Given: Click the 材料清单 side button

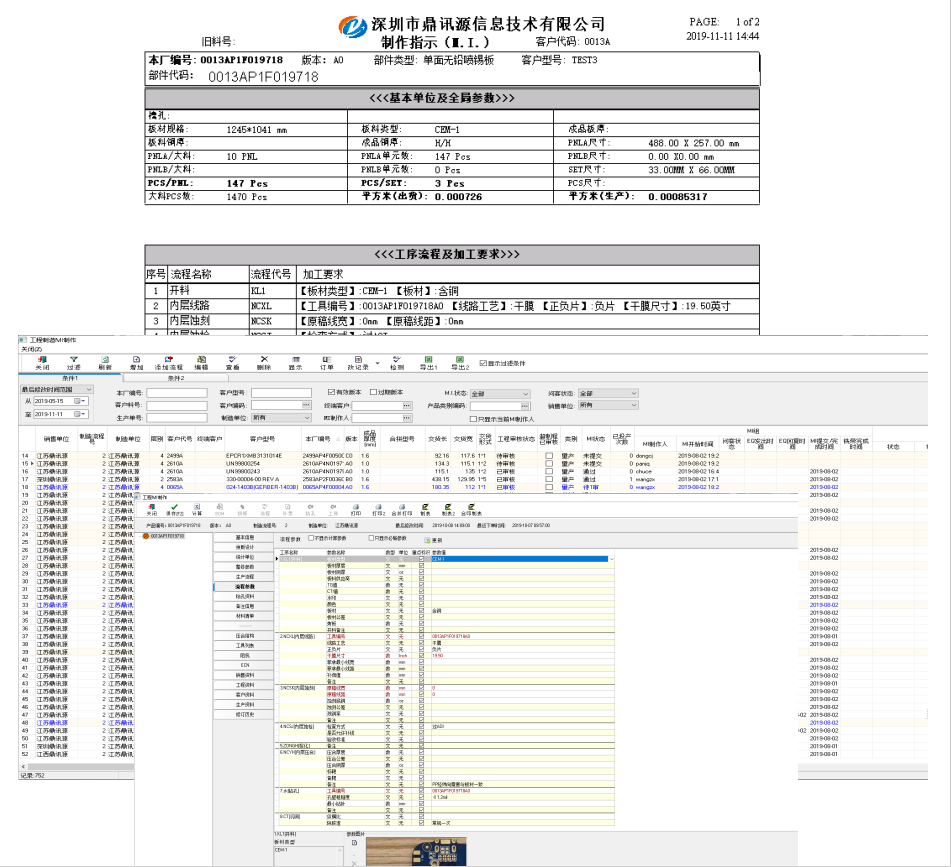Looking at the screenshot, I should (x=245, y=616).
